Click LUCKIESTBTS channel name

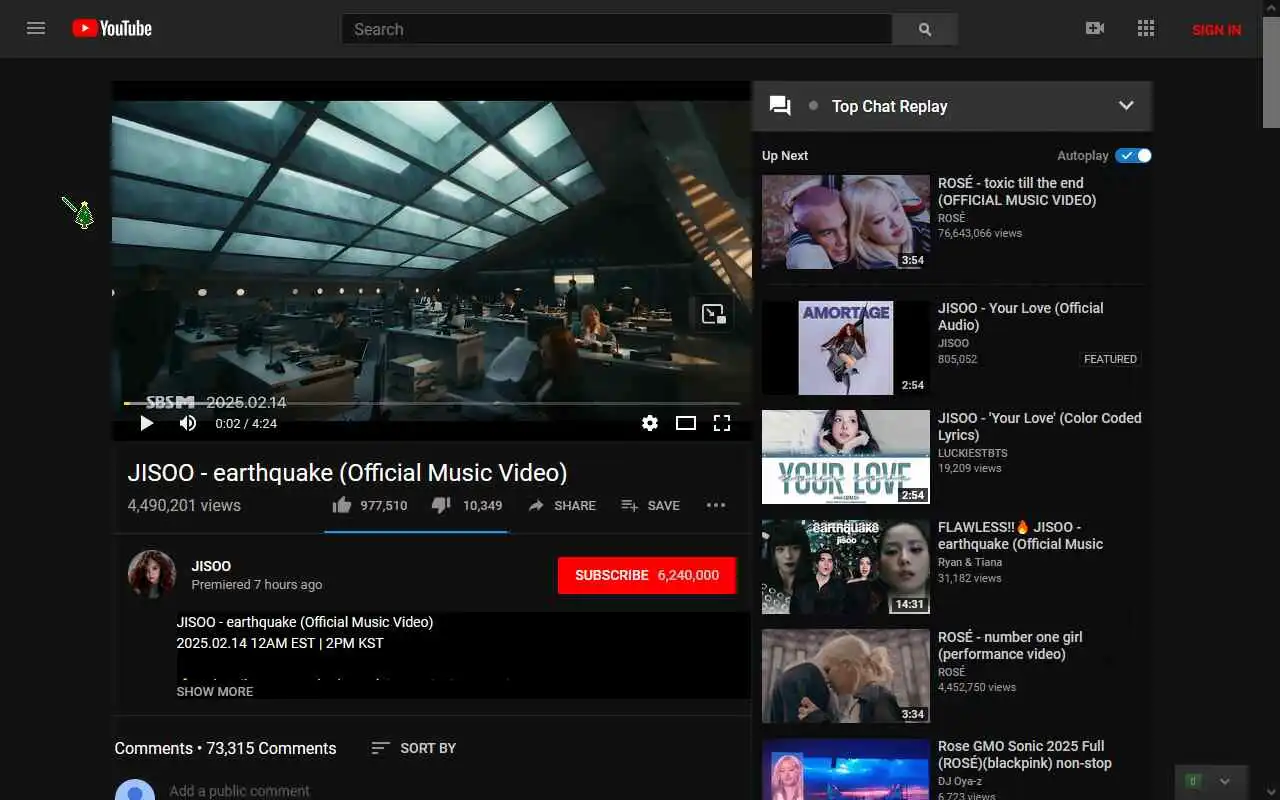(973, 453)
